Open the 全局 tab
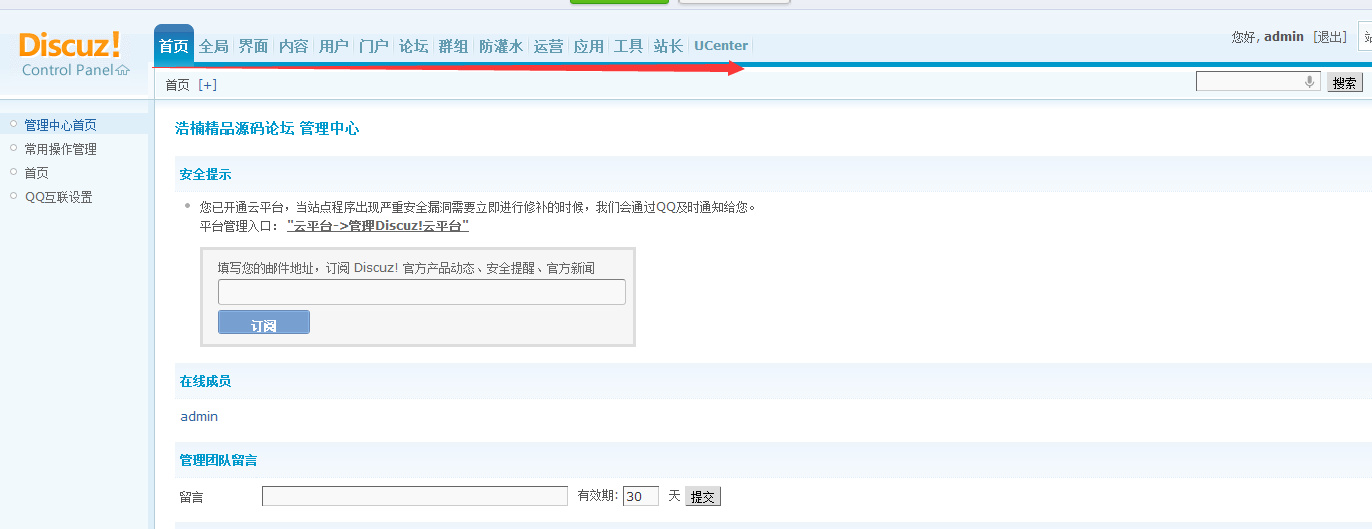 click(x=214, y=46)
